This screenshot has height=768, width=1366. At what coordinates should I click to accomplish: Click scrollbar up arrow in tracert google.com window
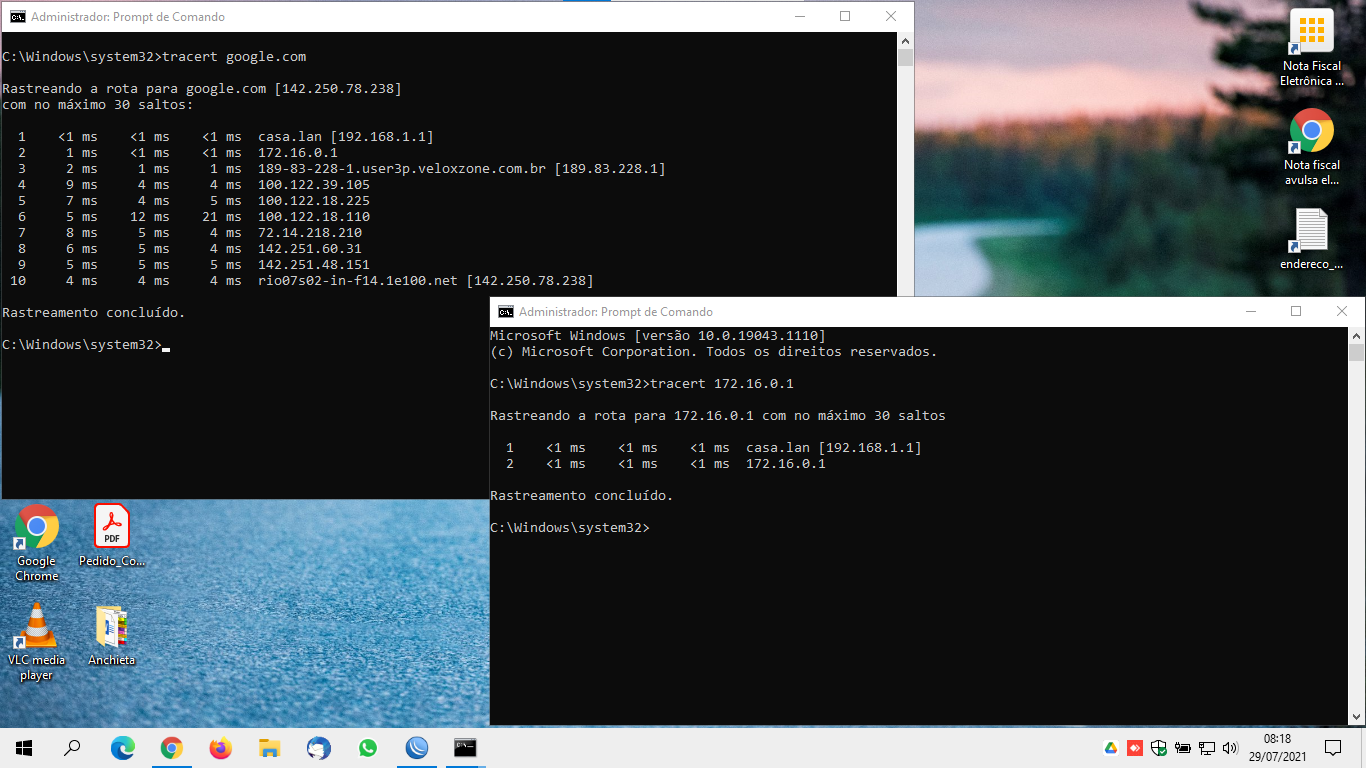906,40
